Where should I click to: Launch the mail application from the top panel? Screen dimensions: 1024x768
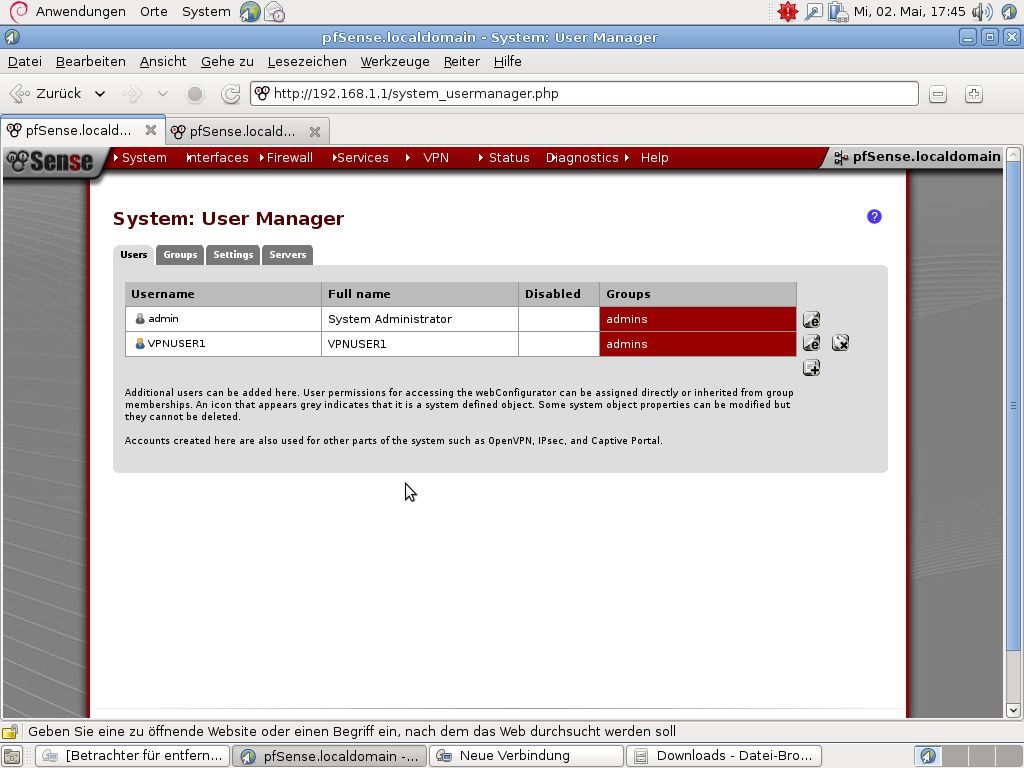[274, 12]
